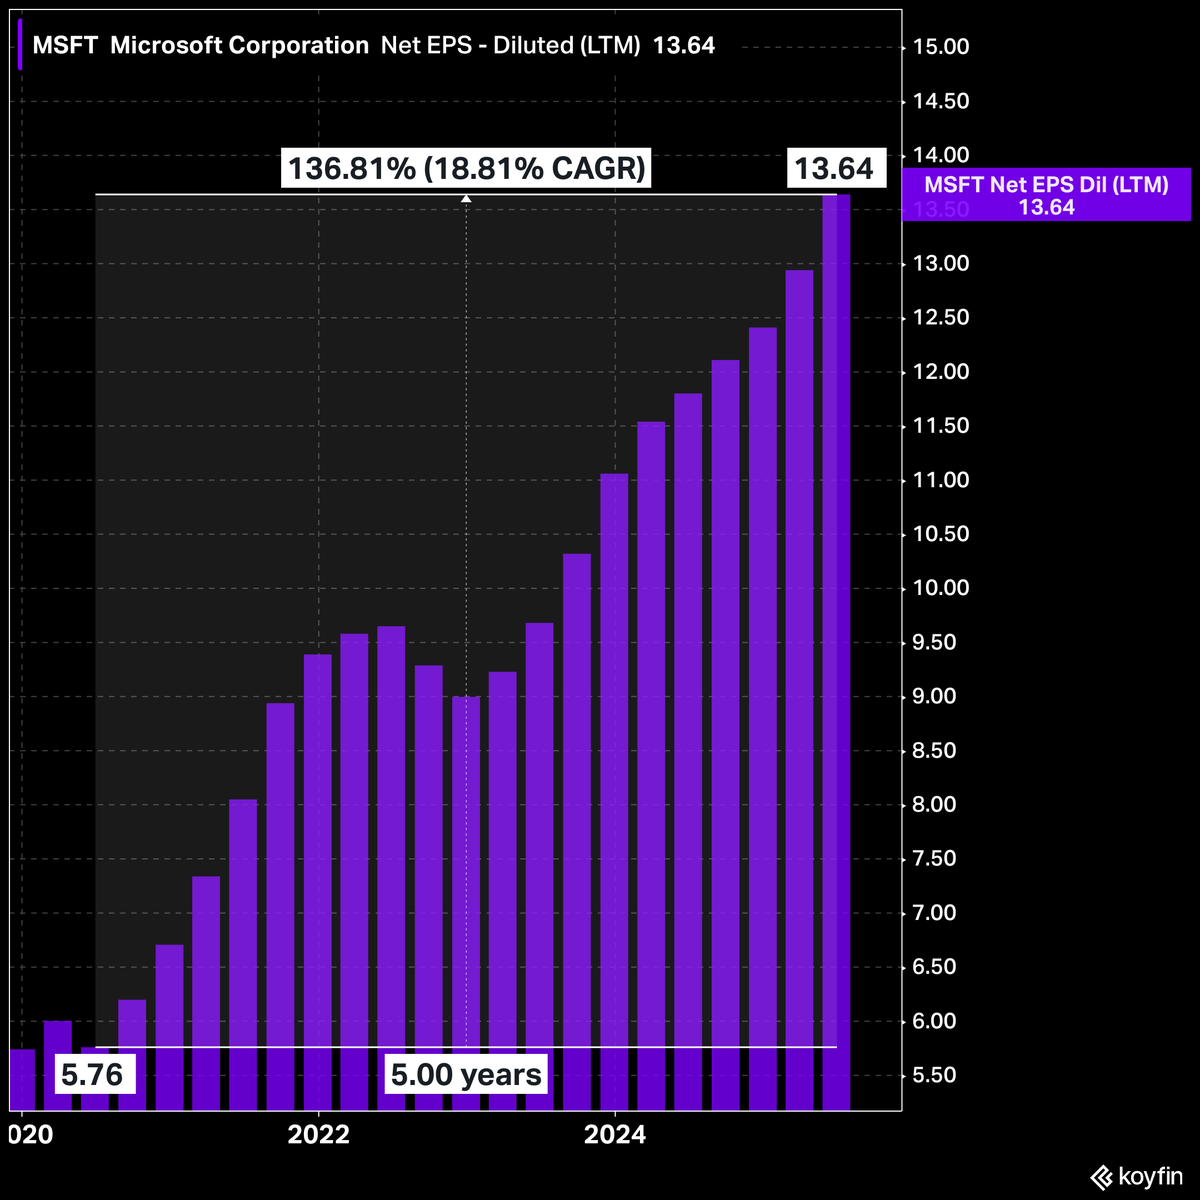Select the Microsoft Corporation legend text
This screenshot has height=1200, width=1200.
point(240,45)
